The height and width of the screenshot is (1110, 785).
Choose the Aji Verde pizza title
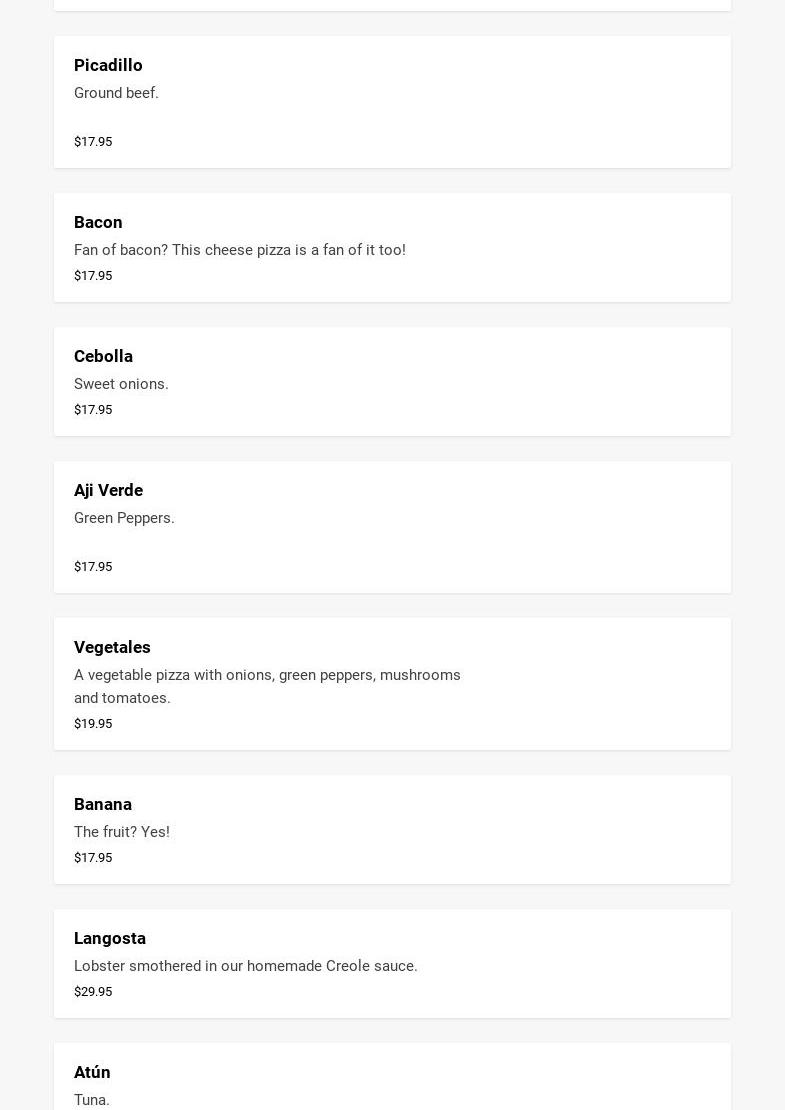coord(108,490)
